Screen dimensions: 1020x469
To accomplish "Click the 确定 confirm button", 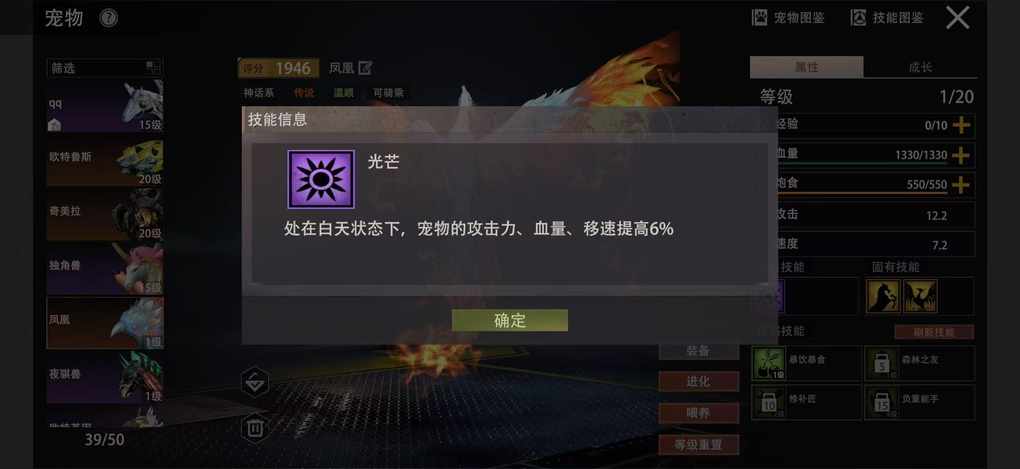I will click(509, 320).
